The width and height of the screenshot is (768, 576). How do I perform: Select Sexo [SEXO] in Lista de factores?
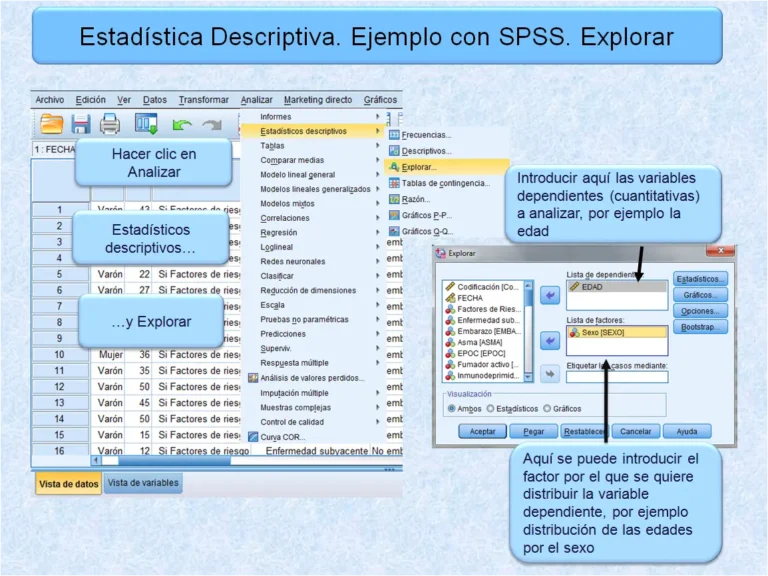click(617, 332)
